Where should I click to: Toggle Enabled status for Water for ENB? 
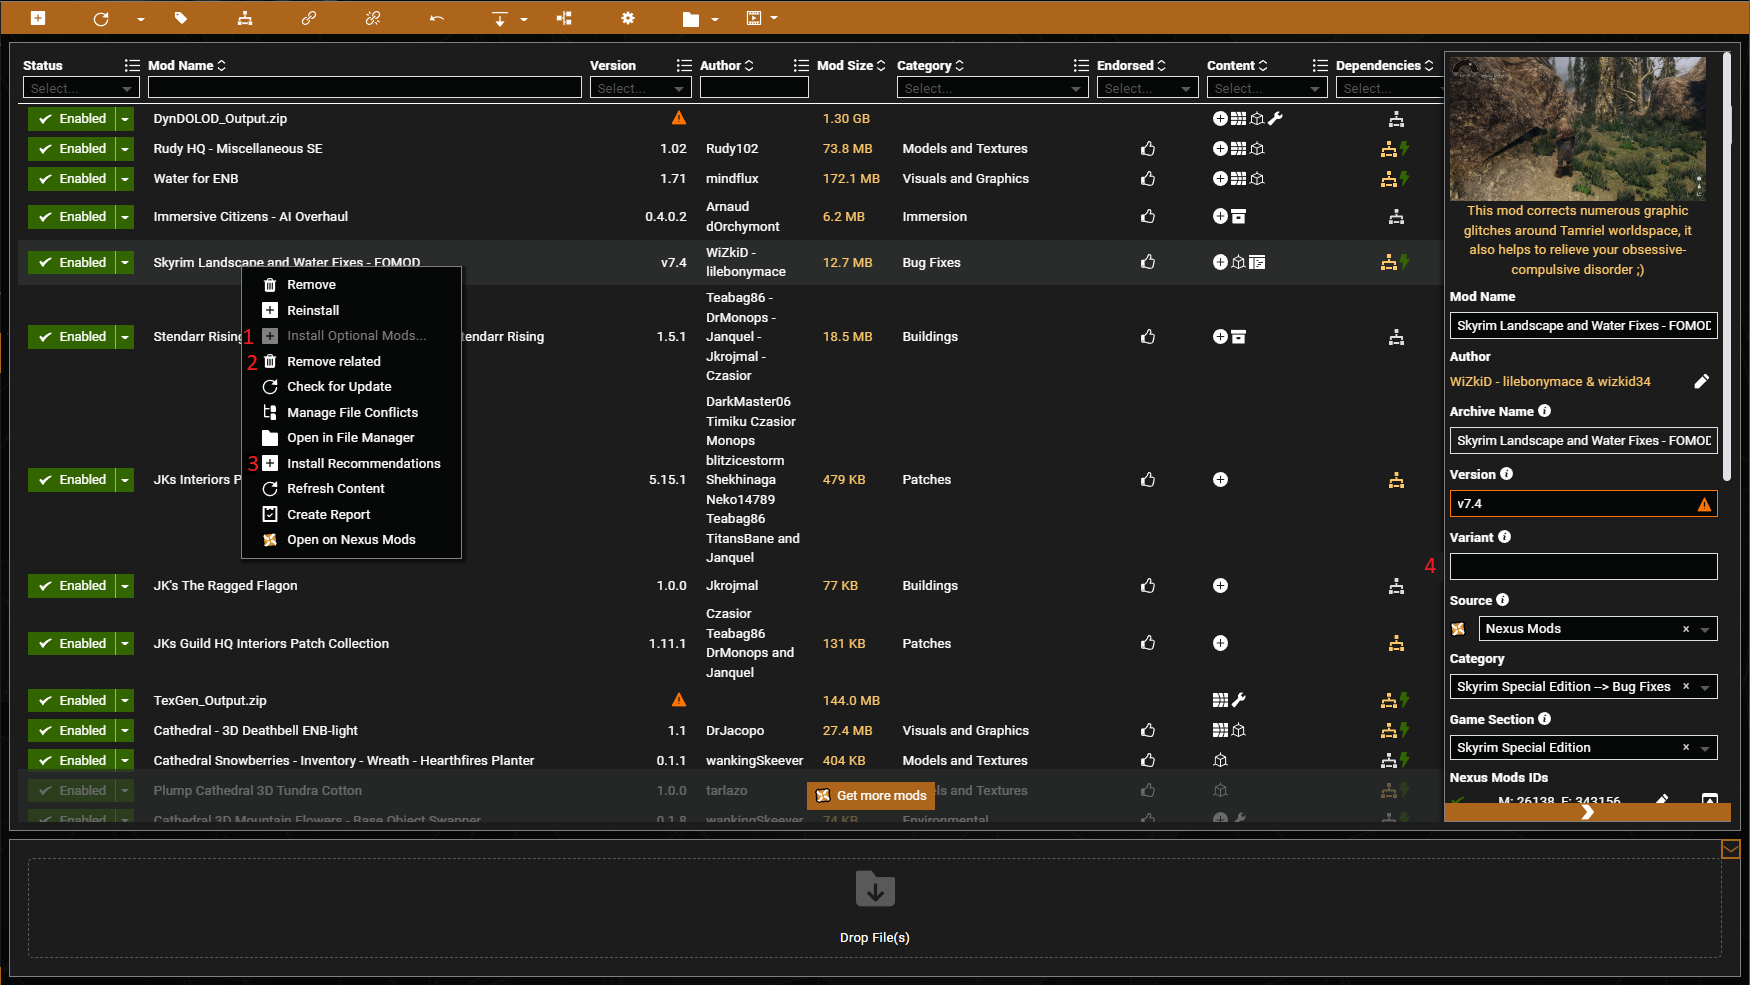pyautogui.click(x=71, y=179)
